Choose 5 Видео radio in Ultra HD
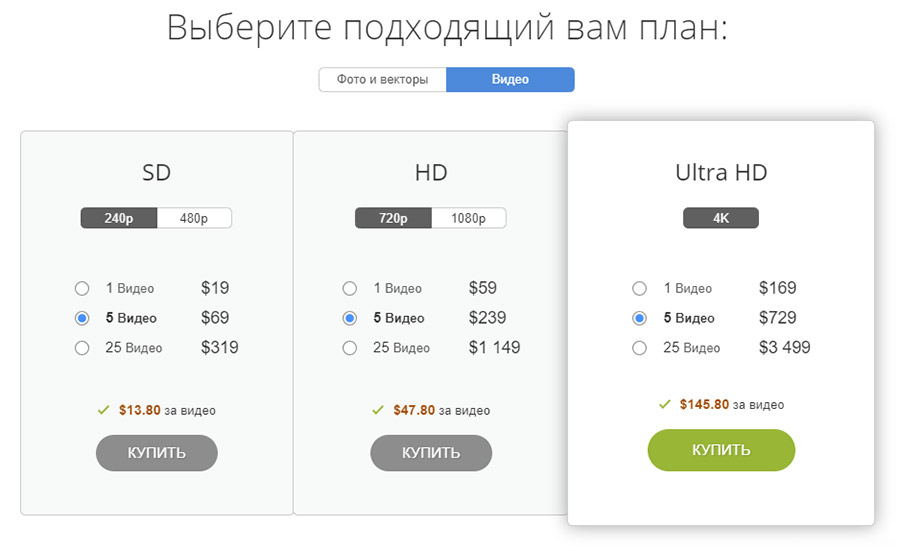Screen dimensions: 900x551 coord(640,319)
